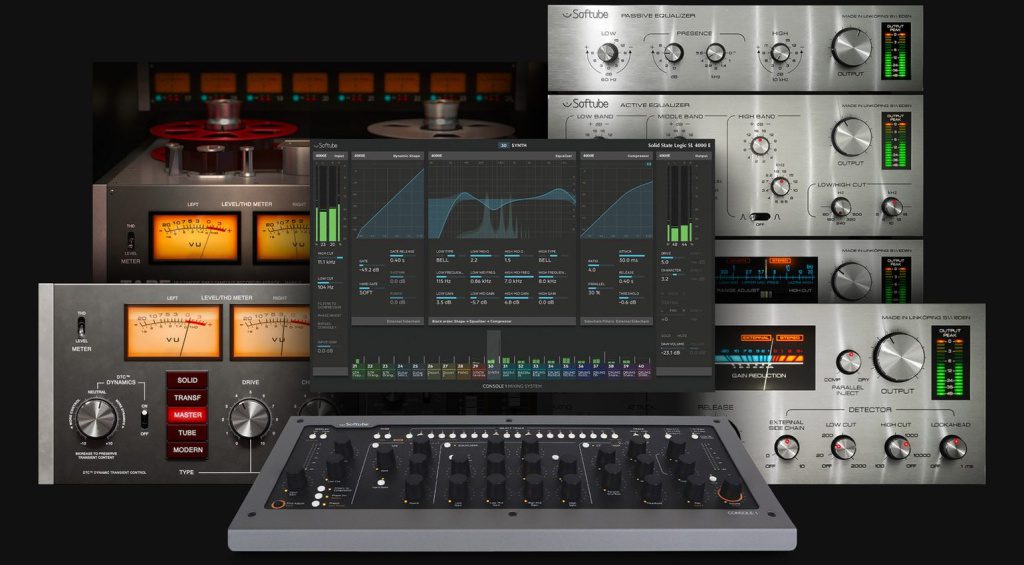
Task: Click the Low Cut Hz knob on the Active Equalizer
Action: [x=841, y=206]
